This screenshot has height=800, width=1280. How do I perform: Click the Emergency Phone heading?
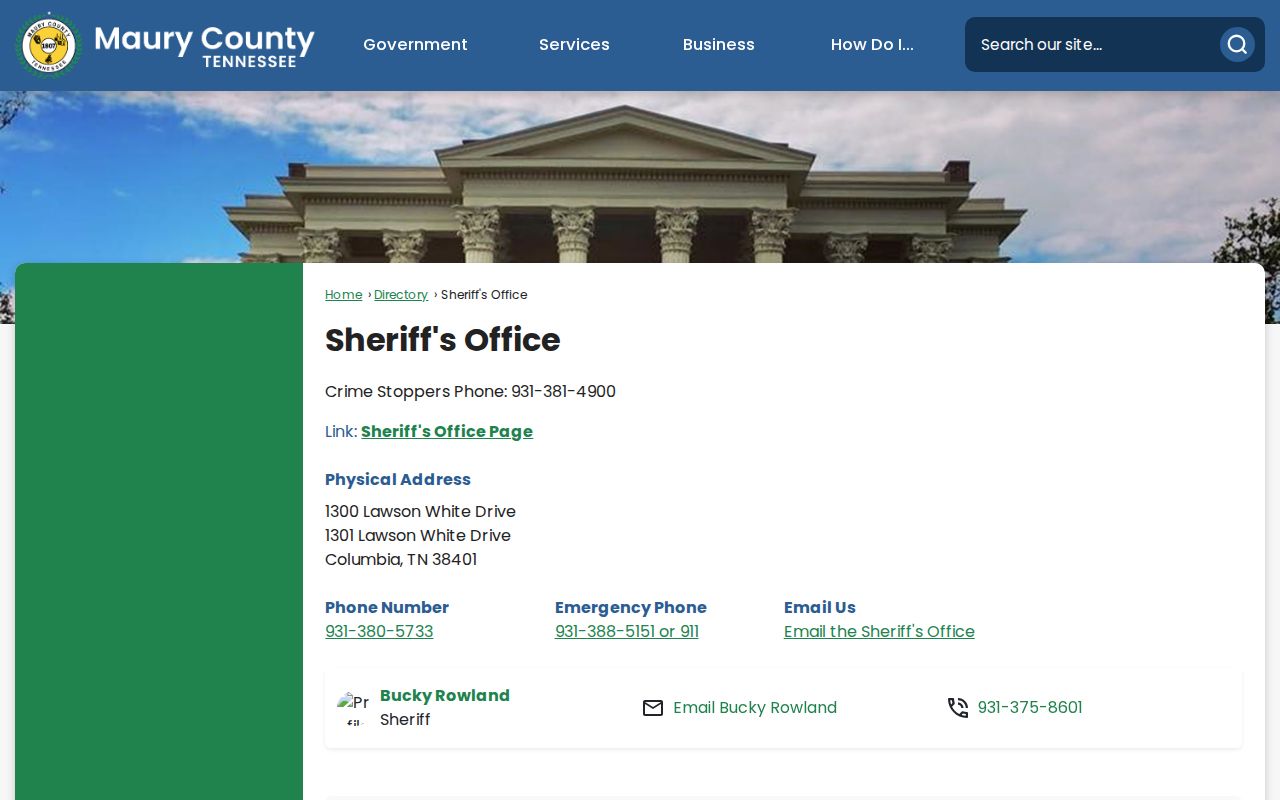click(x=631, y=608)
